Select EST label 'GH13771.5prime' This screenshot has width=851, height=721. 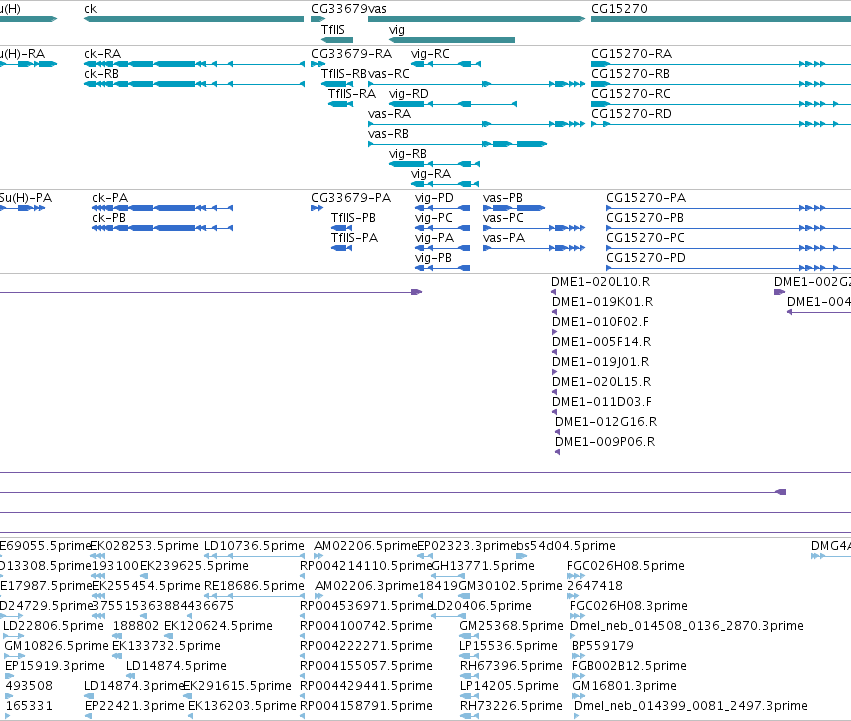tap(483, 566)
